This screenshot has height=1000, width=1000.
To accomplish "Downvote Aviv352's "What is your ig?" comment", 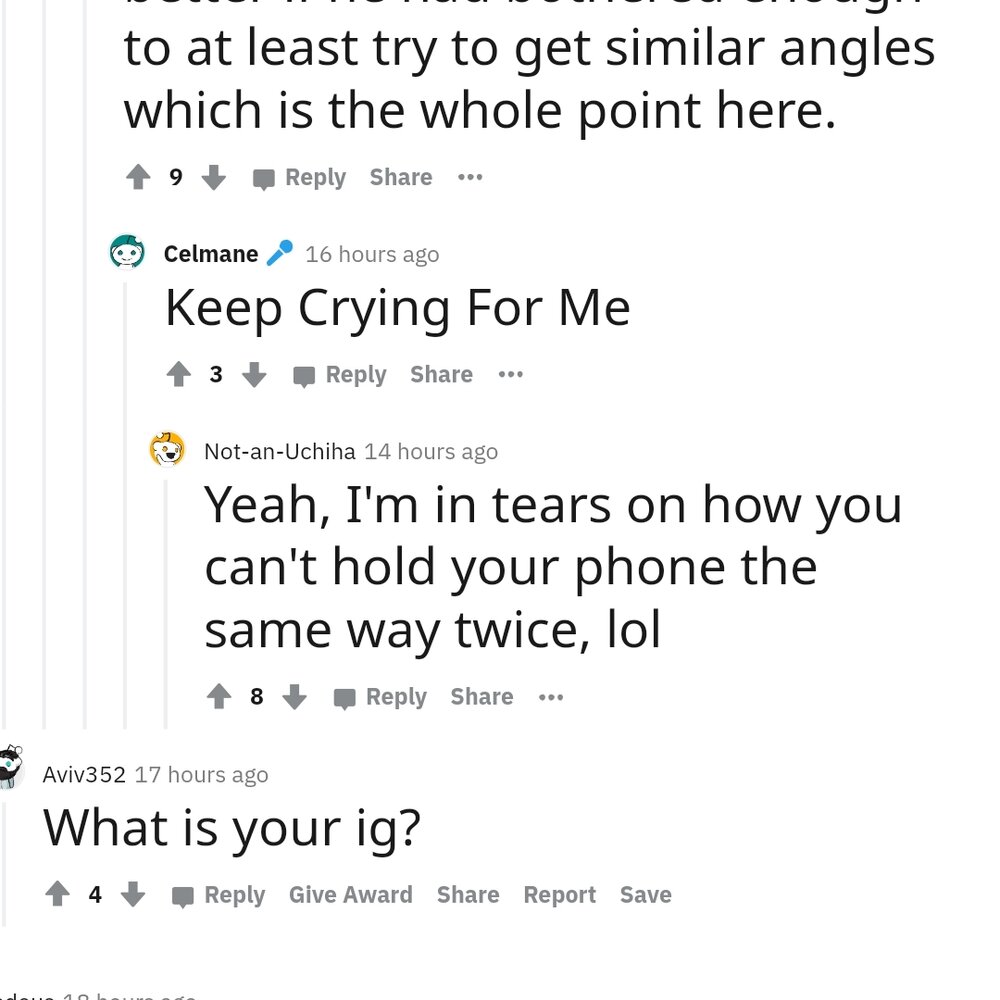I will pos(133,895).
